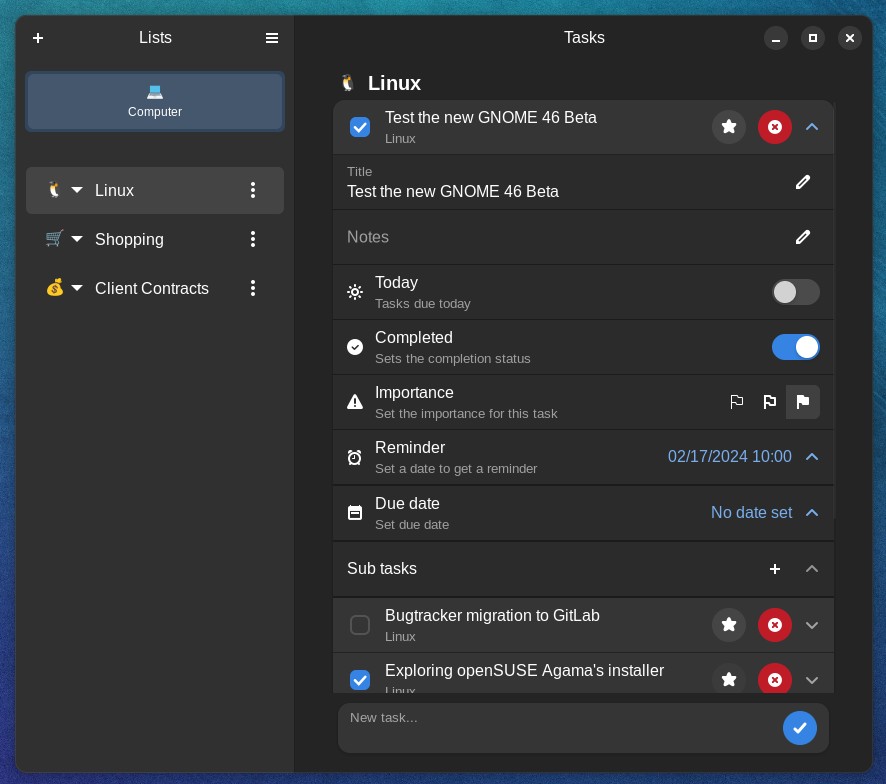Edit the Notes with the pencil icon
The width and height of the screenshot is (886, 784).
coord(803,237)
